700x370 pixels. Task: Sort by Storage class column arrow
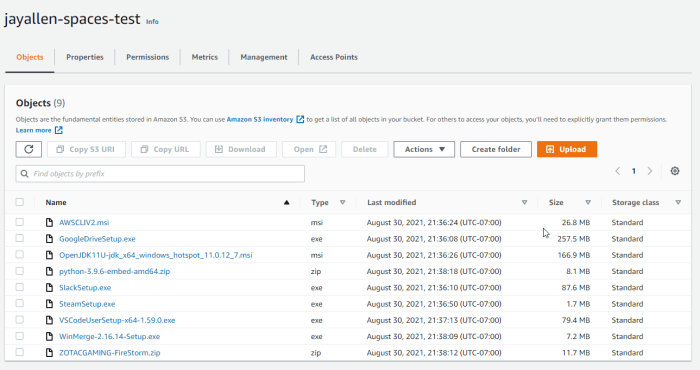pyautogui.click(x=678, y=203)
